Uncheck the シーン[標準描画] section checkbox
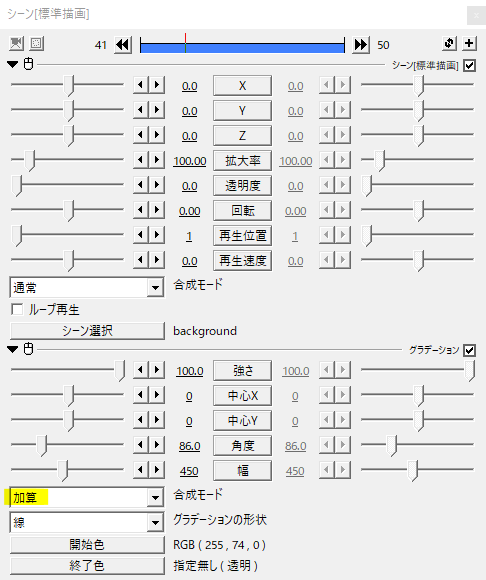This screenshot has width=486, height=580. (x=469, y=65)
